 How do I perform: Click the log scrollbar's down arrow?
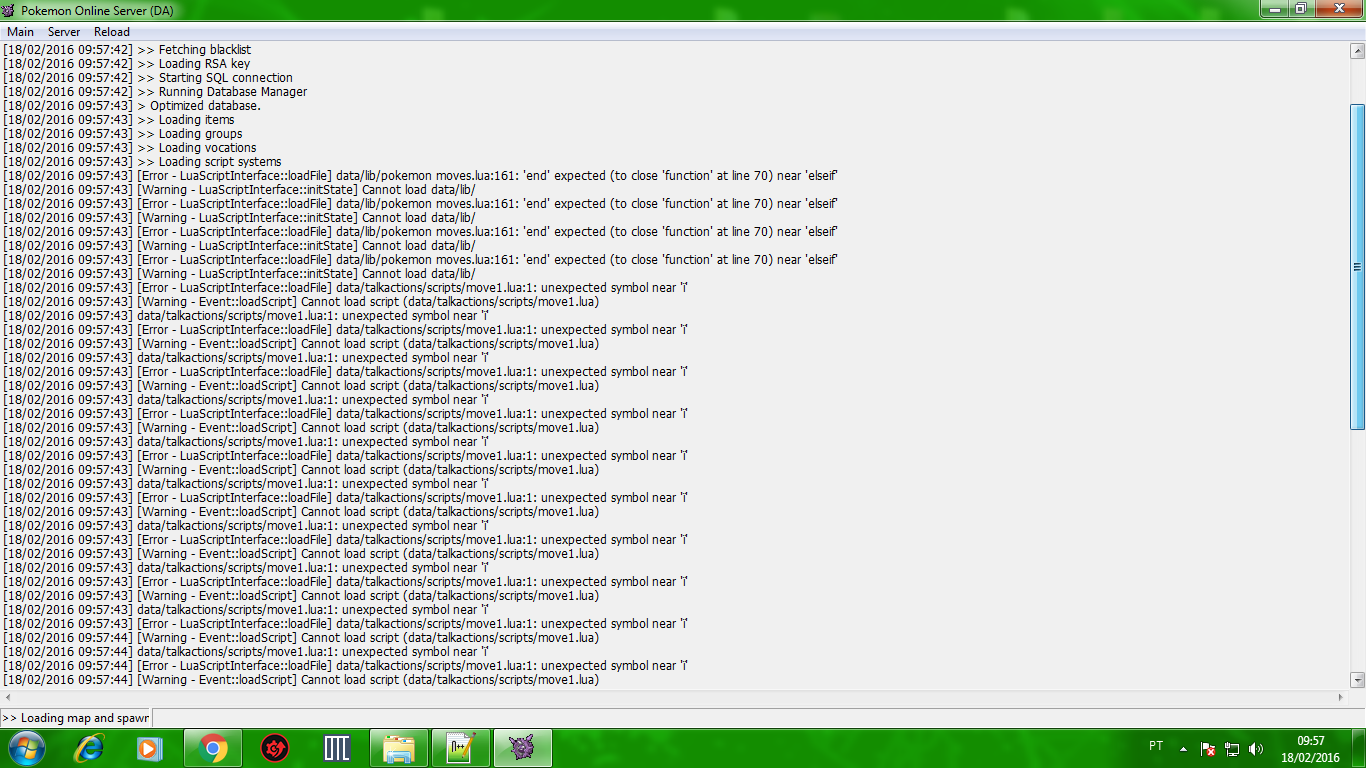coord(1357,680)
